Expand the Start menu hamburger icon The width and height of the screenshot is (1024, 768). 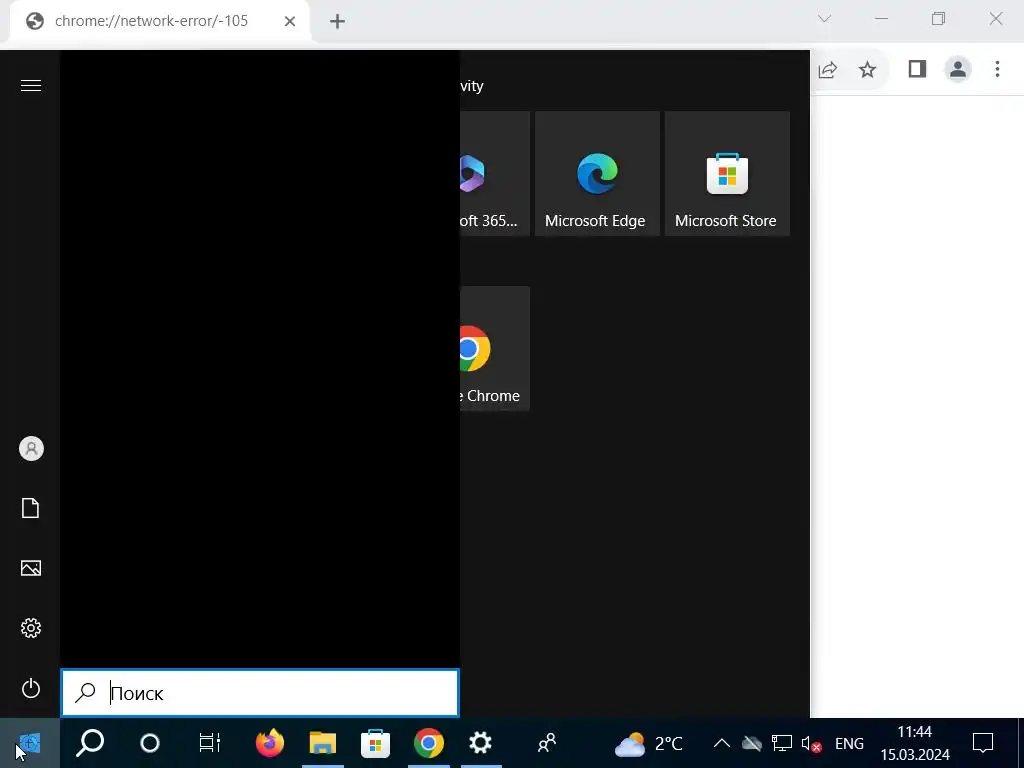tap(31, 86)
